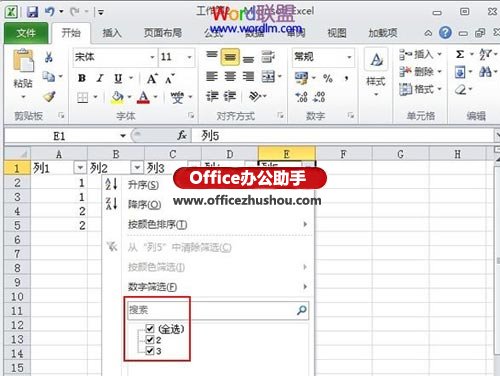Select column F header
The width and height of the screenshot is (500, 376).
click(x=343, y=154)
